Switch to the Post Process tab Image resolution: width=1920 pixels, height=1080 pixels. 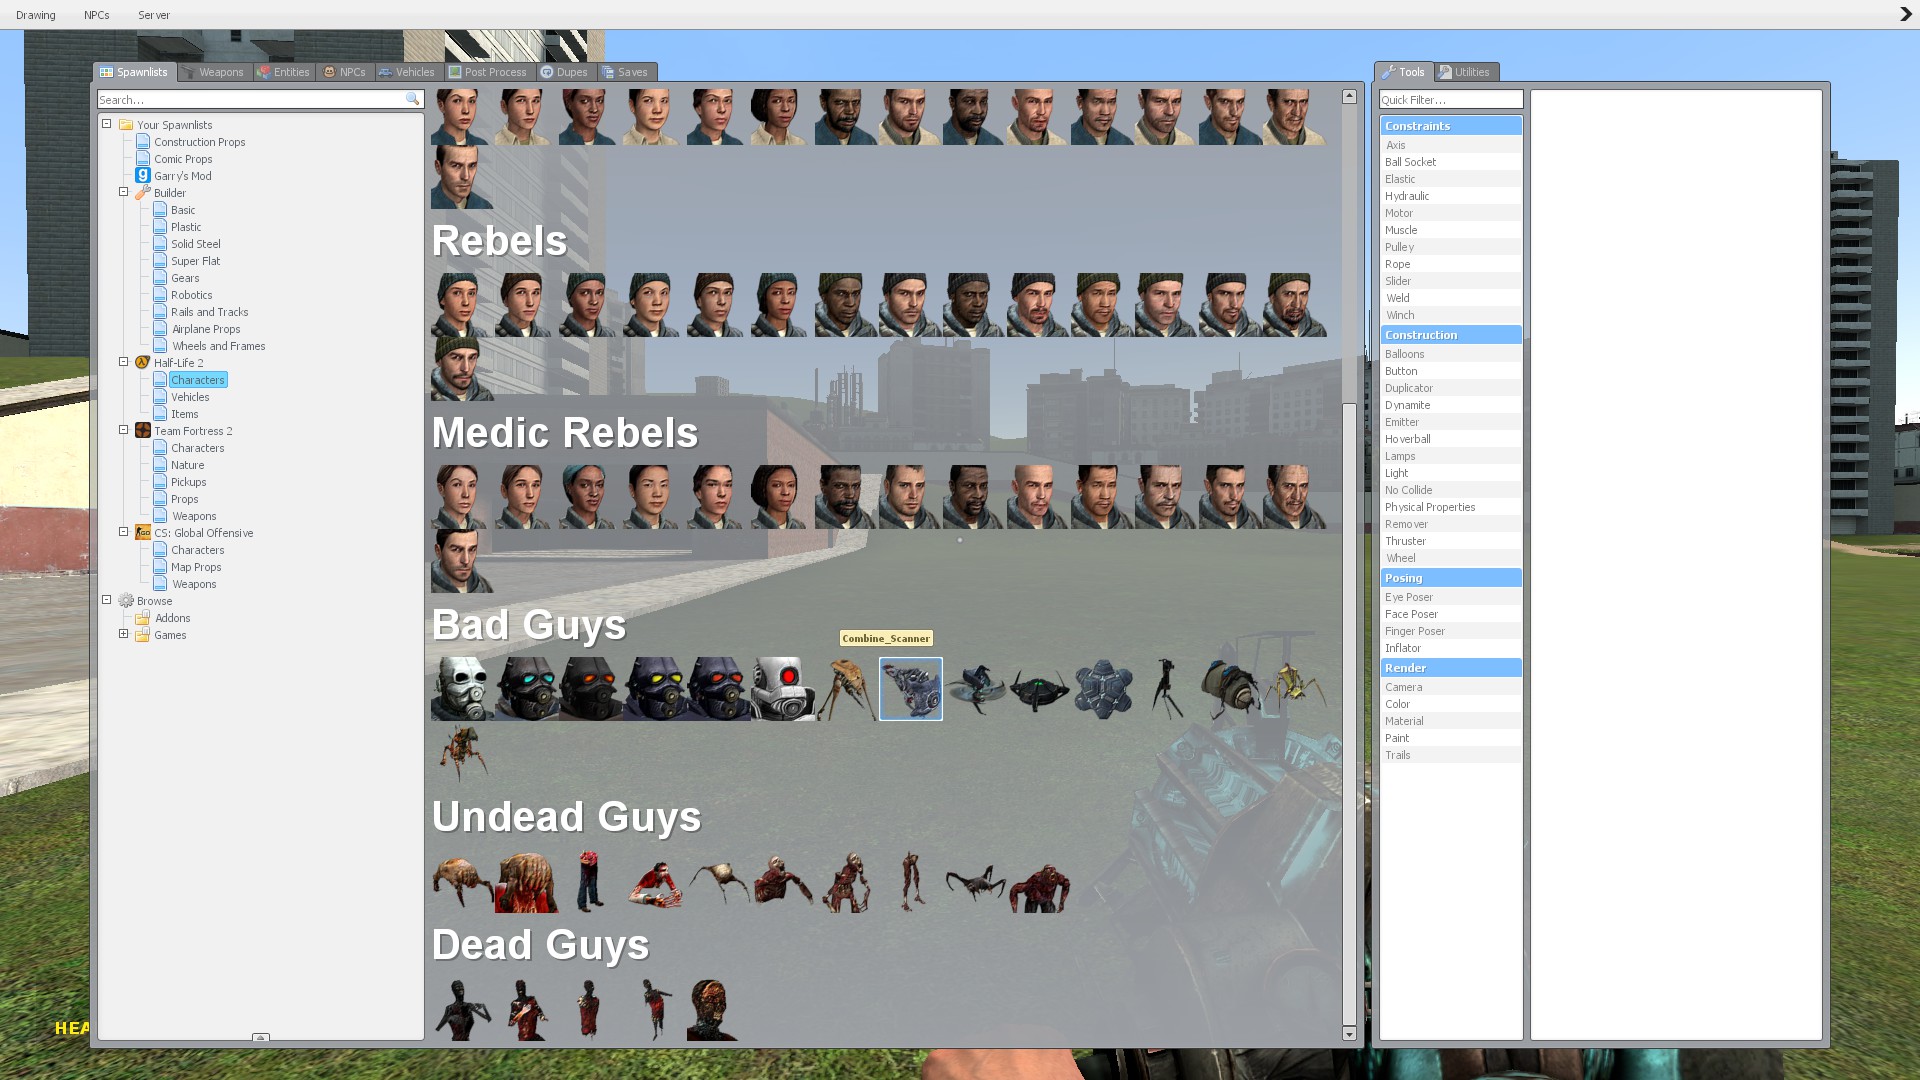click(488, 72)
